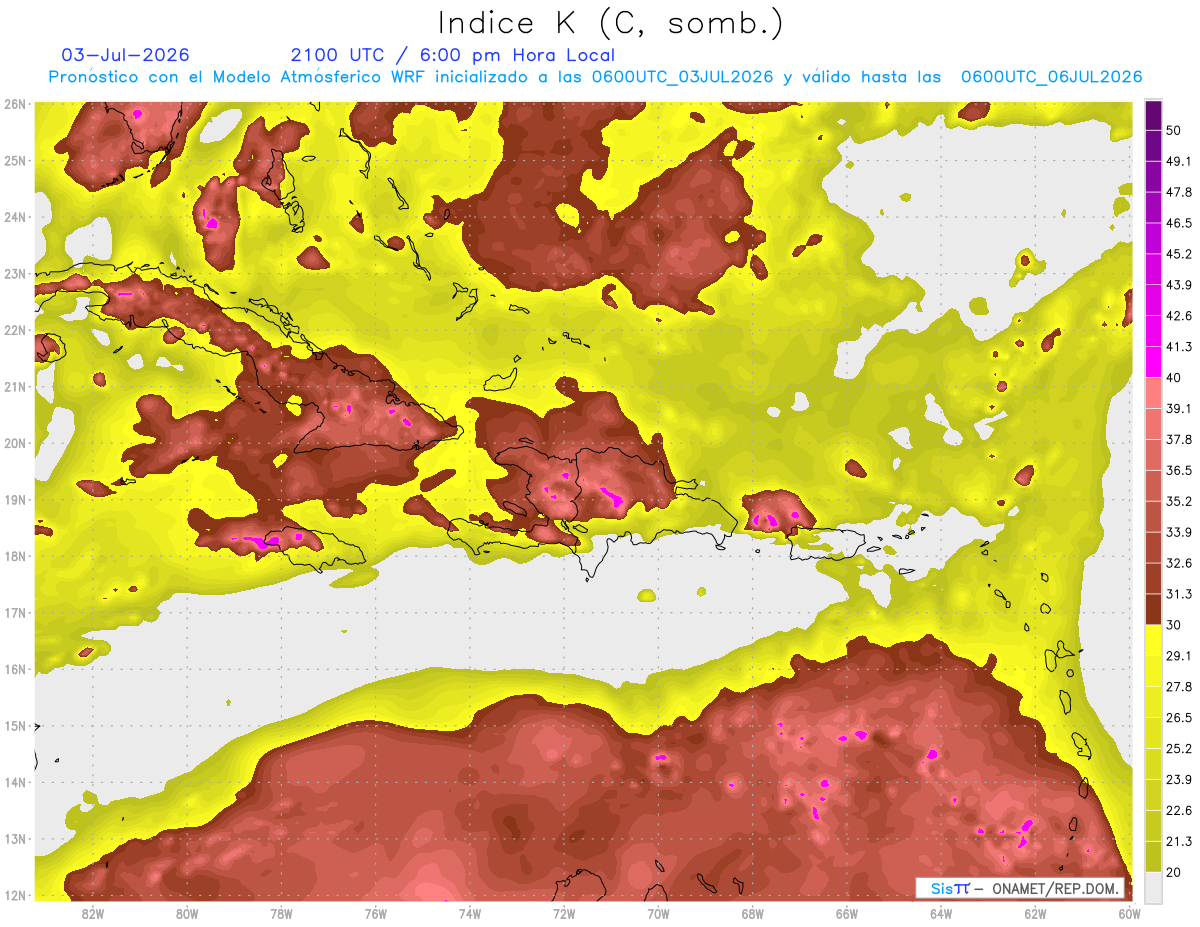1200x927 pixels.
Task: Click the latitude axis label "21N"
Action: (x=15, y=387)
